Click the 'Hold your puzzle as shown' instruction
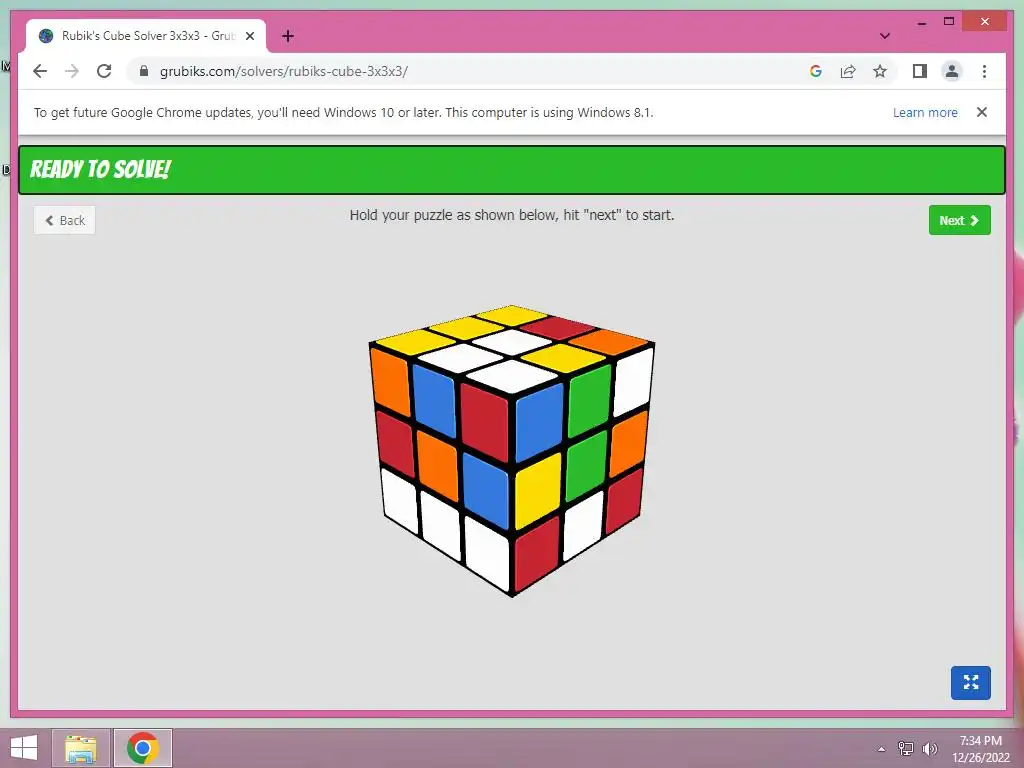 (x=512, y=215)
